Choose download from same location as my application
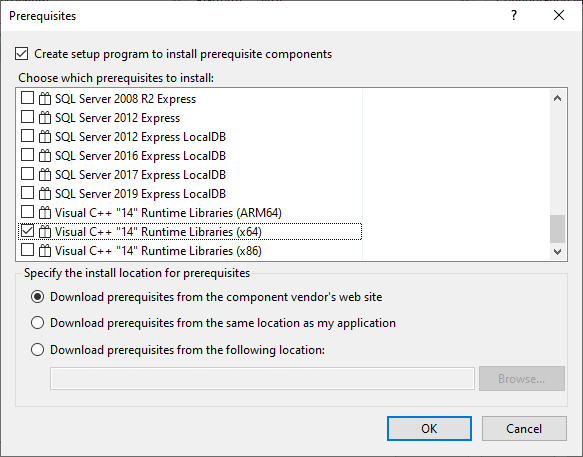583x457 pixels. tap(38, 323)
